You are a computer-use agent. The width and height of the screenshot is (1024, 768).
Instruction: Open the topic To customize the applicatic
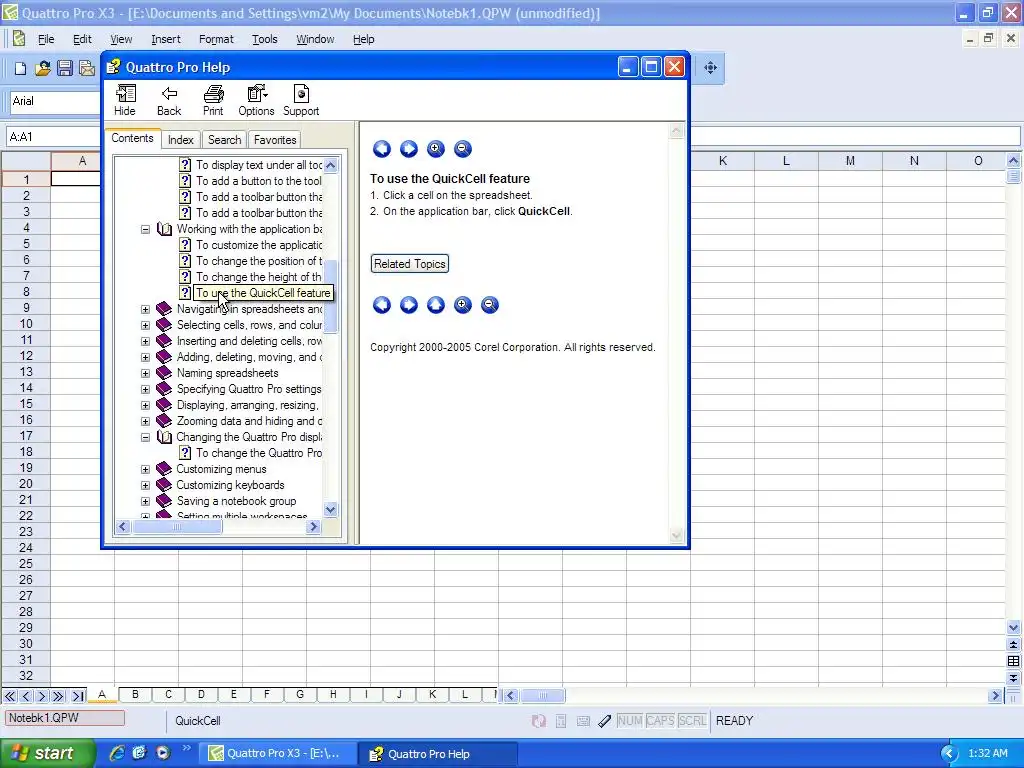259,245
